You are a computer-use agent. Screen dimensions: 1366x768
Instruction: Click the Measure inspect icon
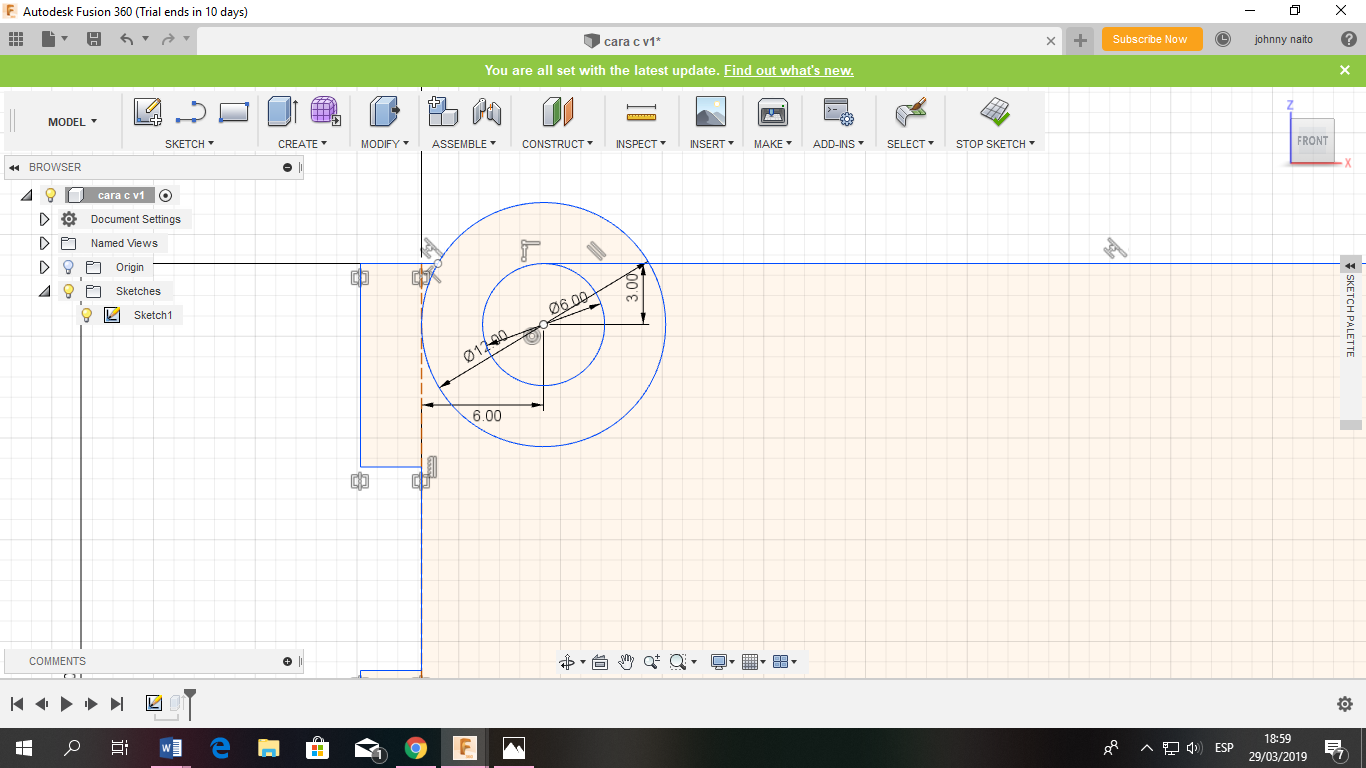tap(640, 111)
